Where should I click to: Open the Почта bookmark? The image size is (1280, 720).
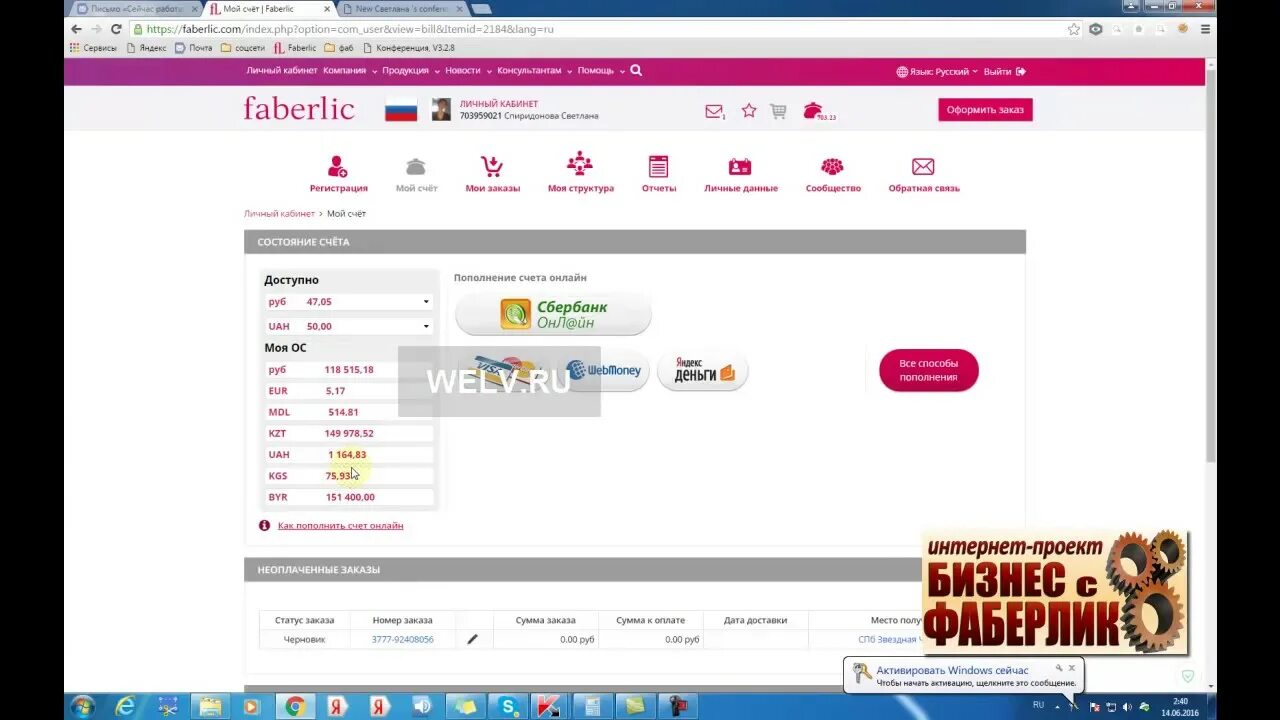point(194,48)
